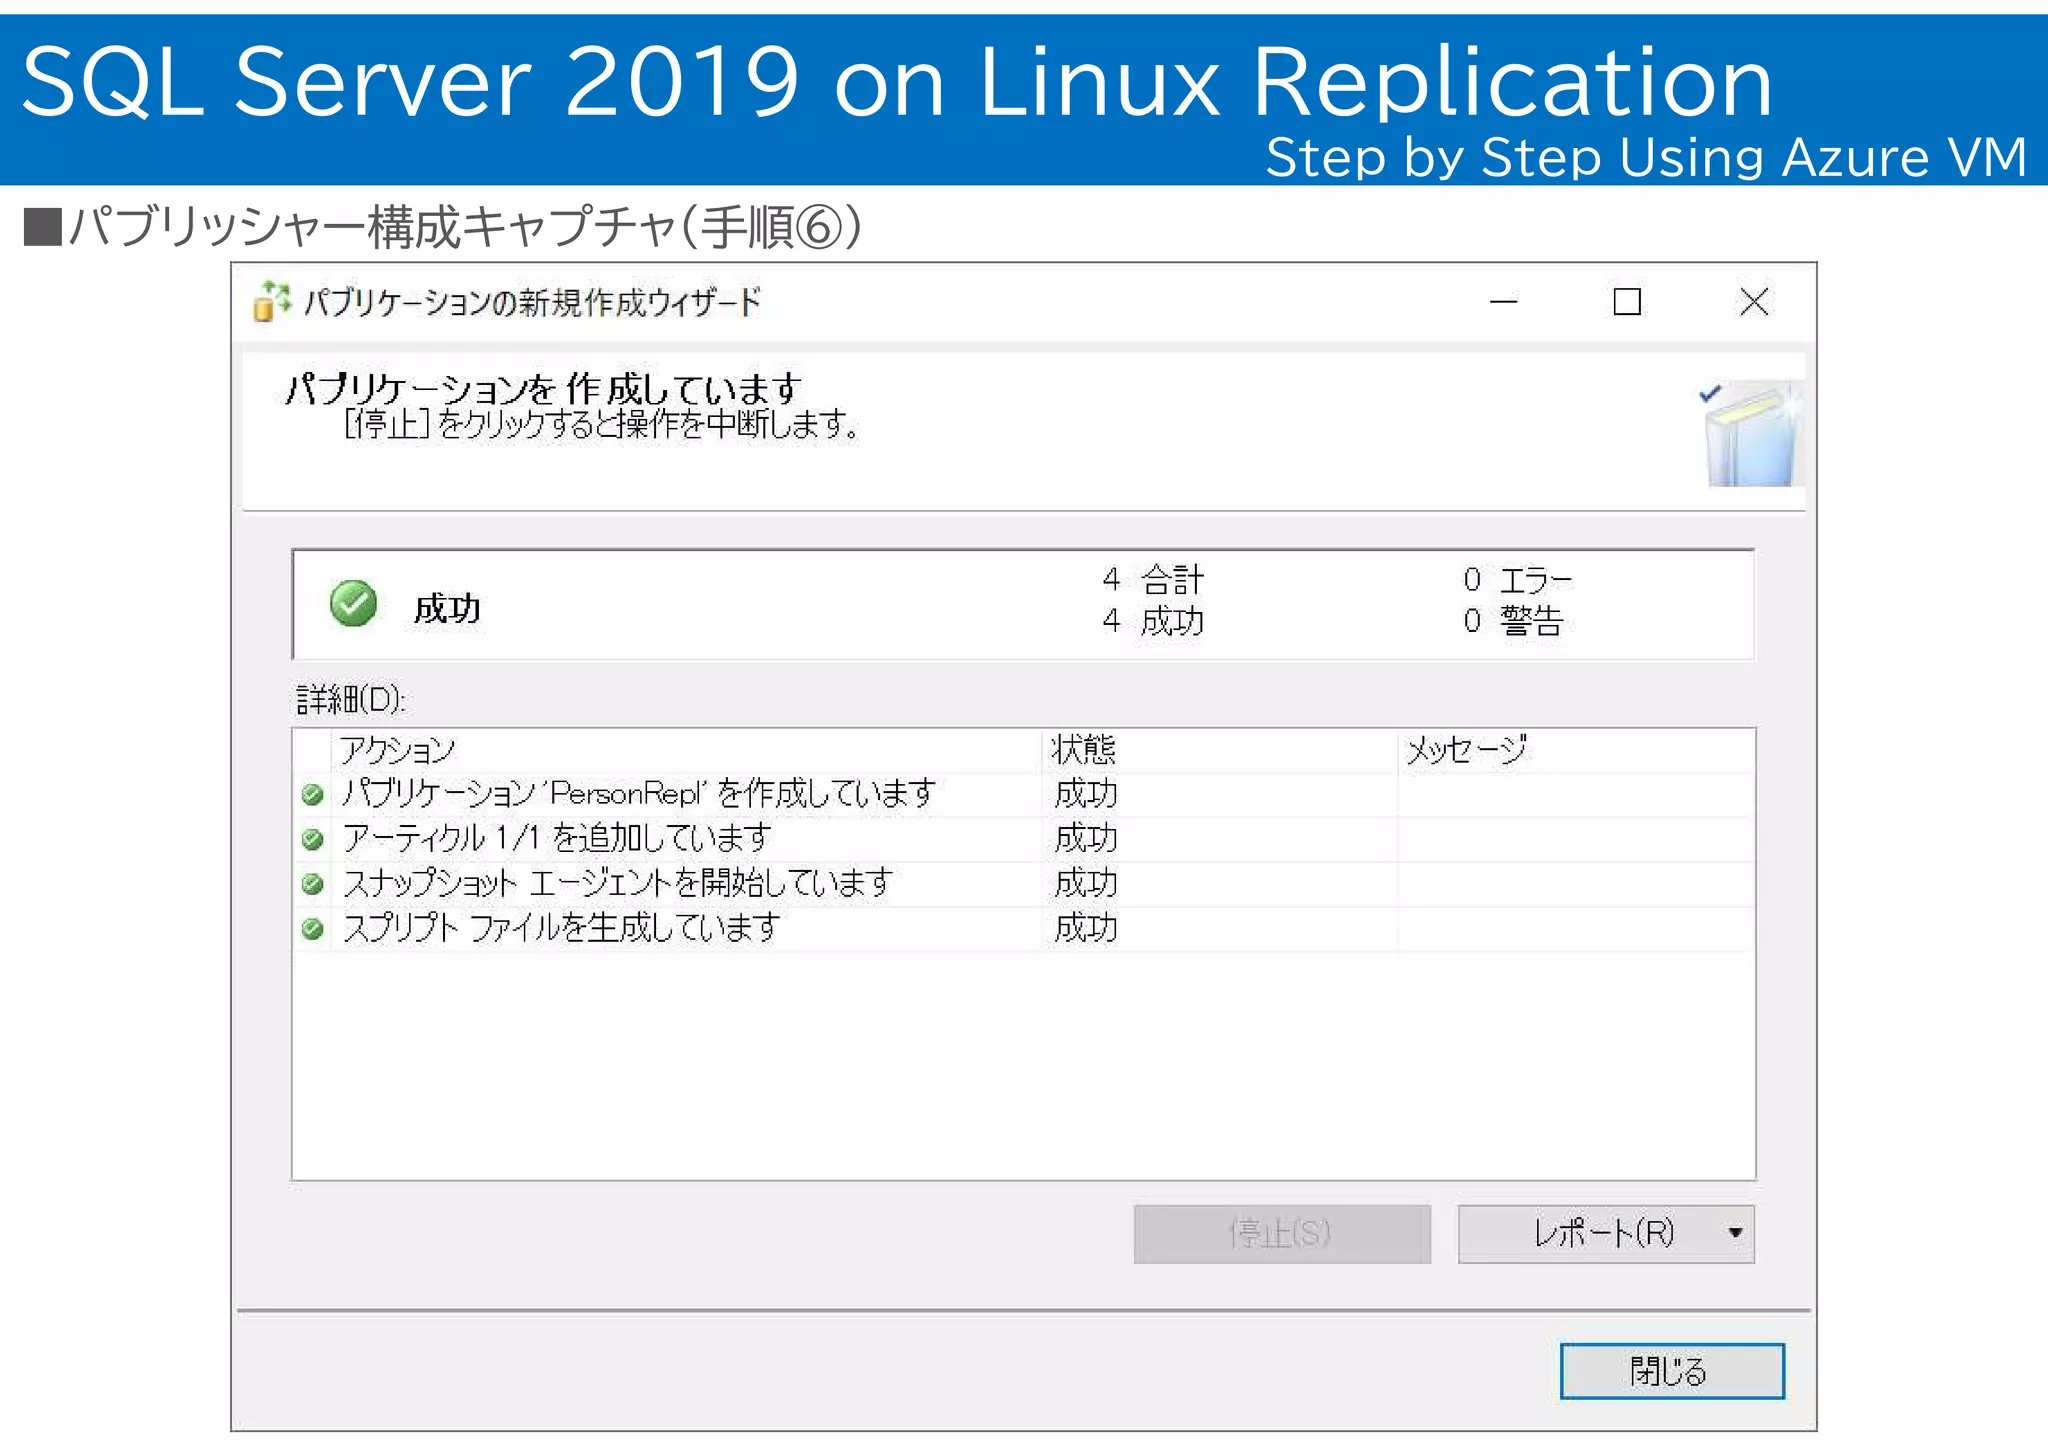Maximize the publication wizard window
The width and height of the screenshot is (2048, 1447).
click(x=1627, y=301)
